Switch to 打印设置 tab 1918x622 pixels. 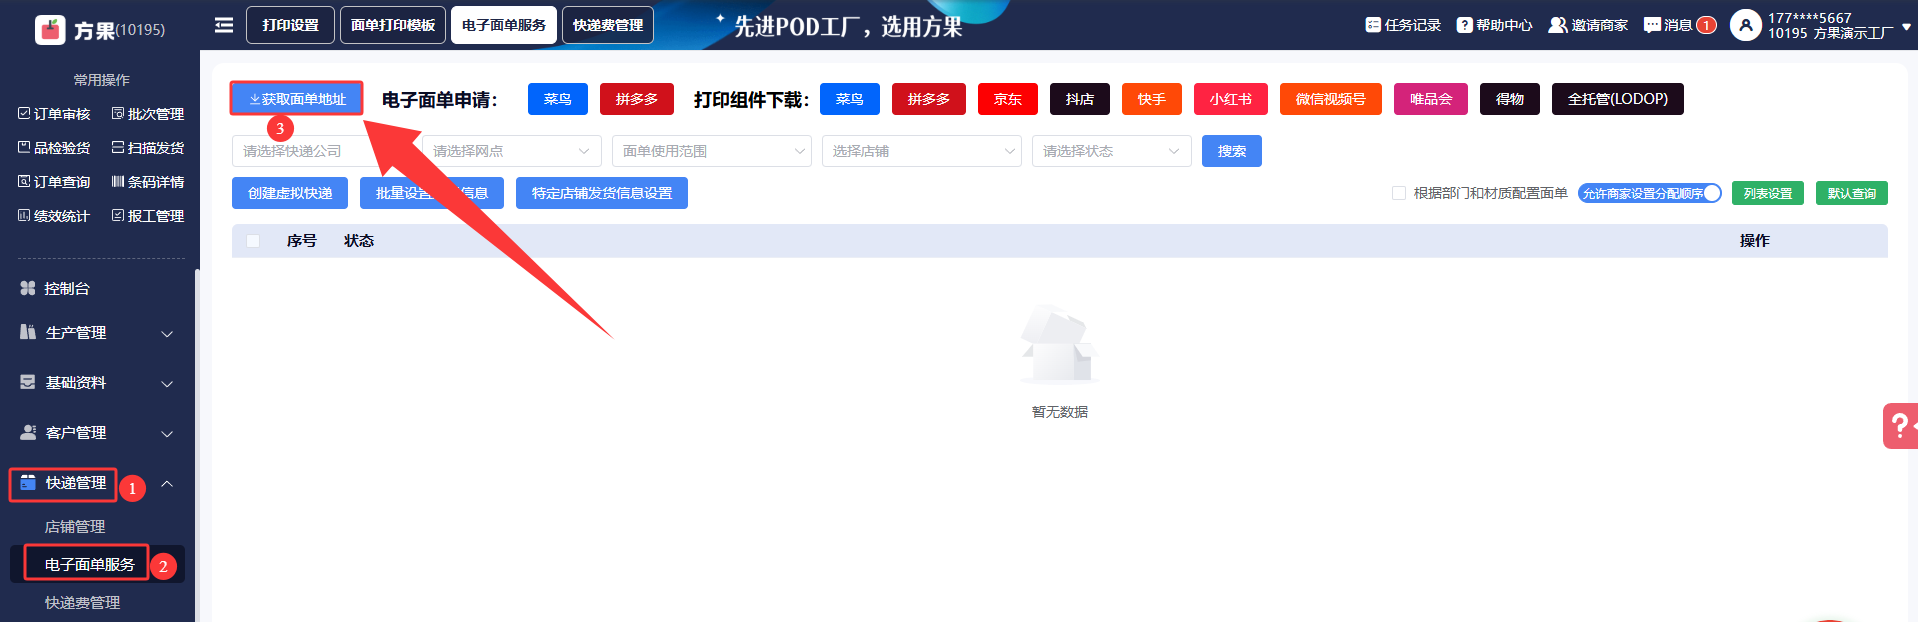pos(291,25)
